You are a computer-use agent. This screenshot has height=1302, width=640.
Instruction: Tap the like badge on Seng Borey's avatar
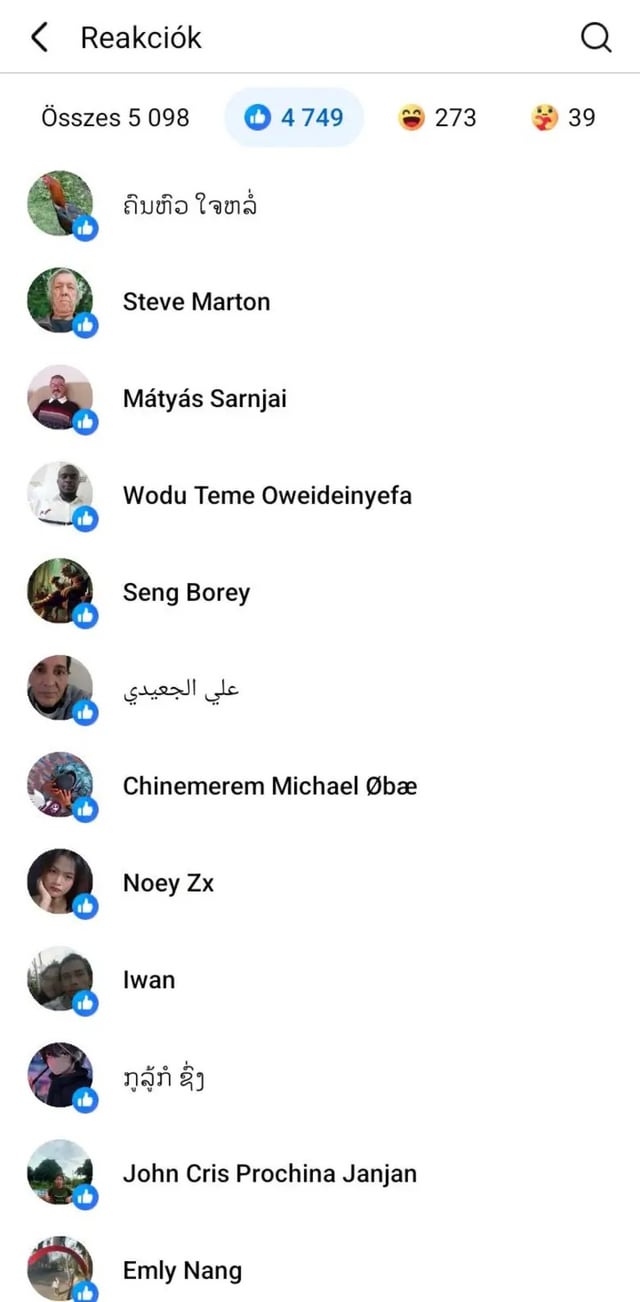click(86, 616)
